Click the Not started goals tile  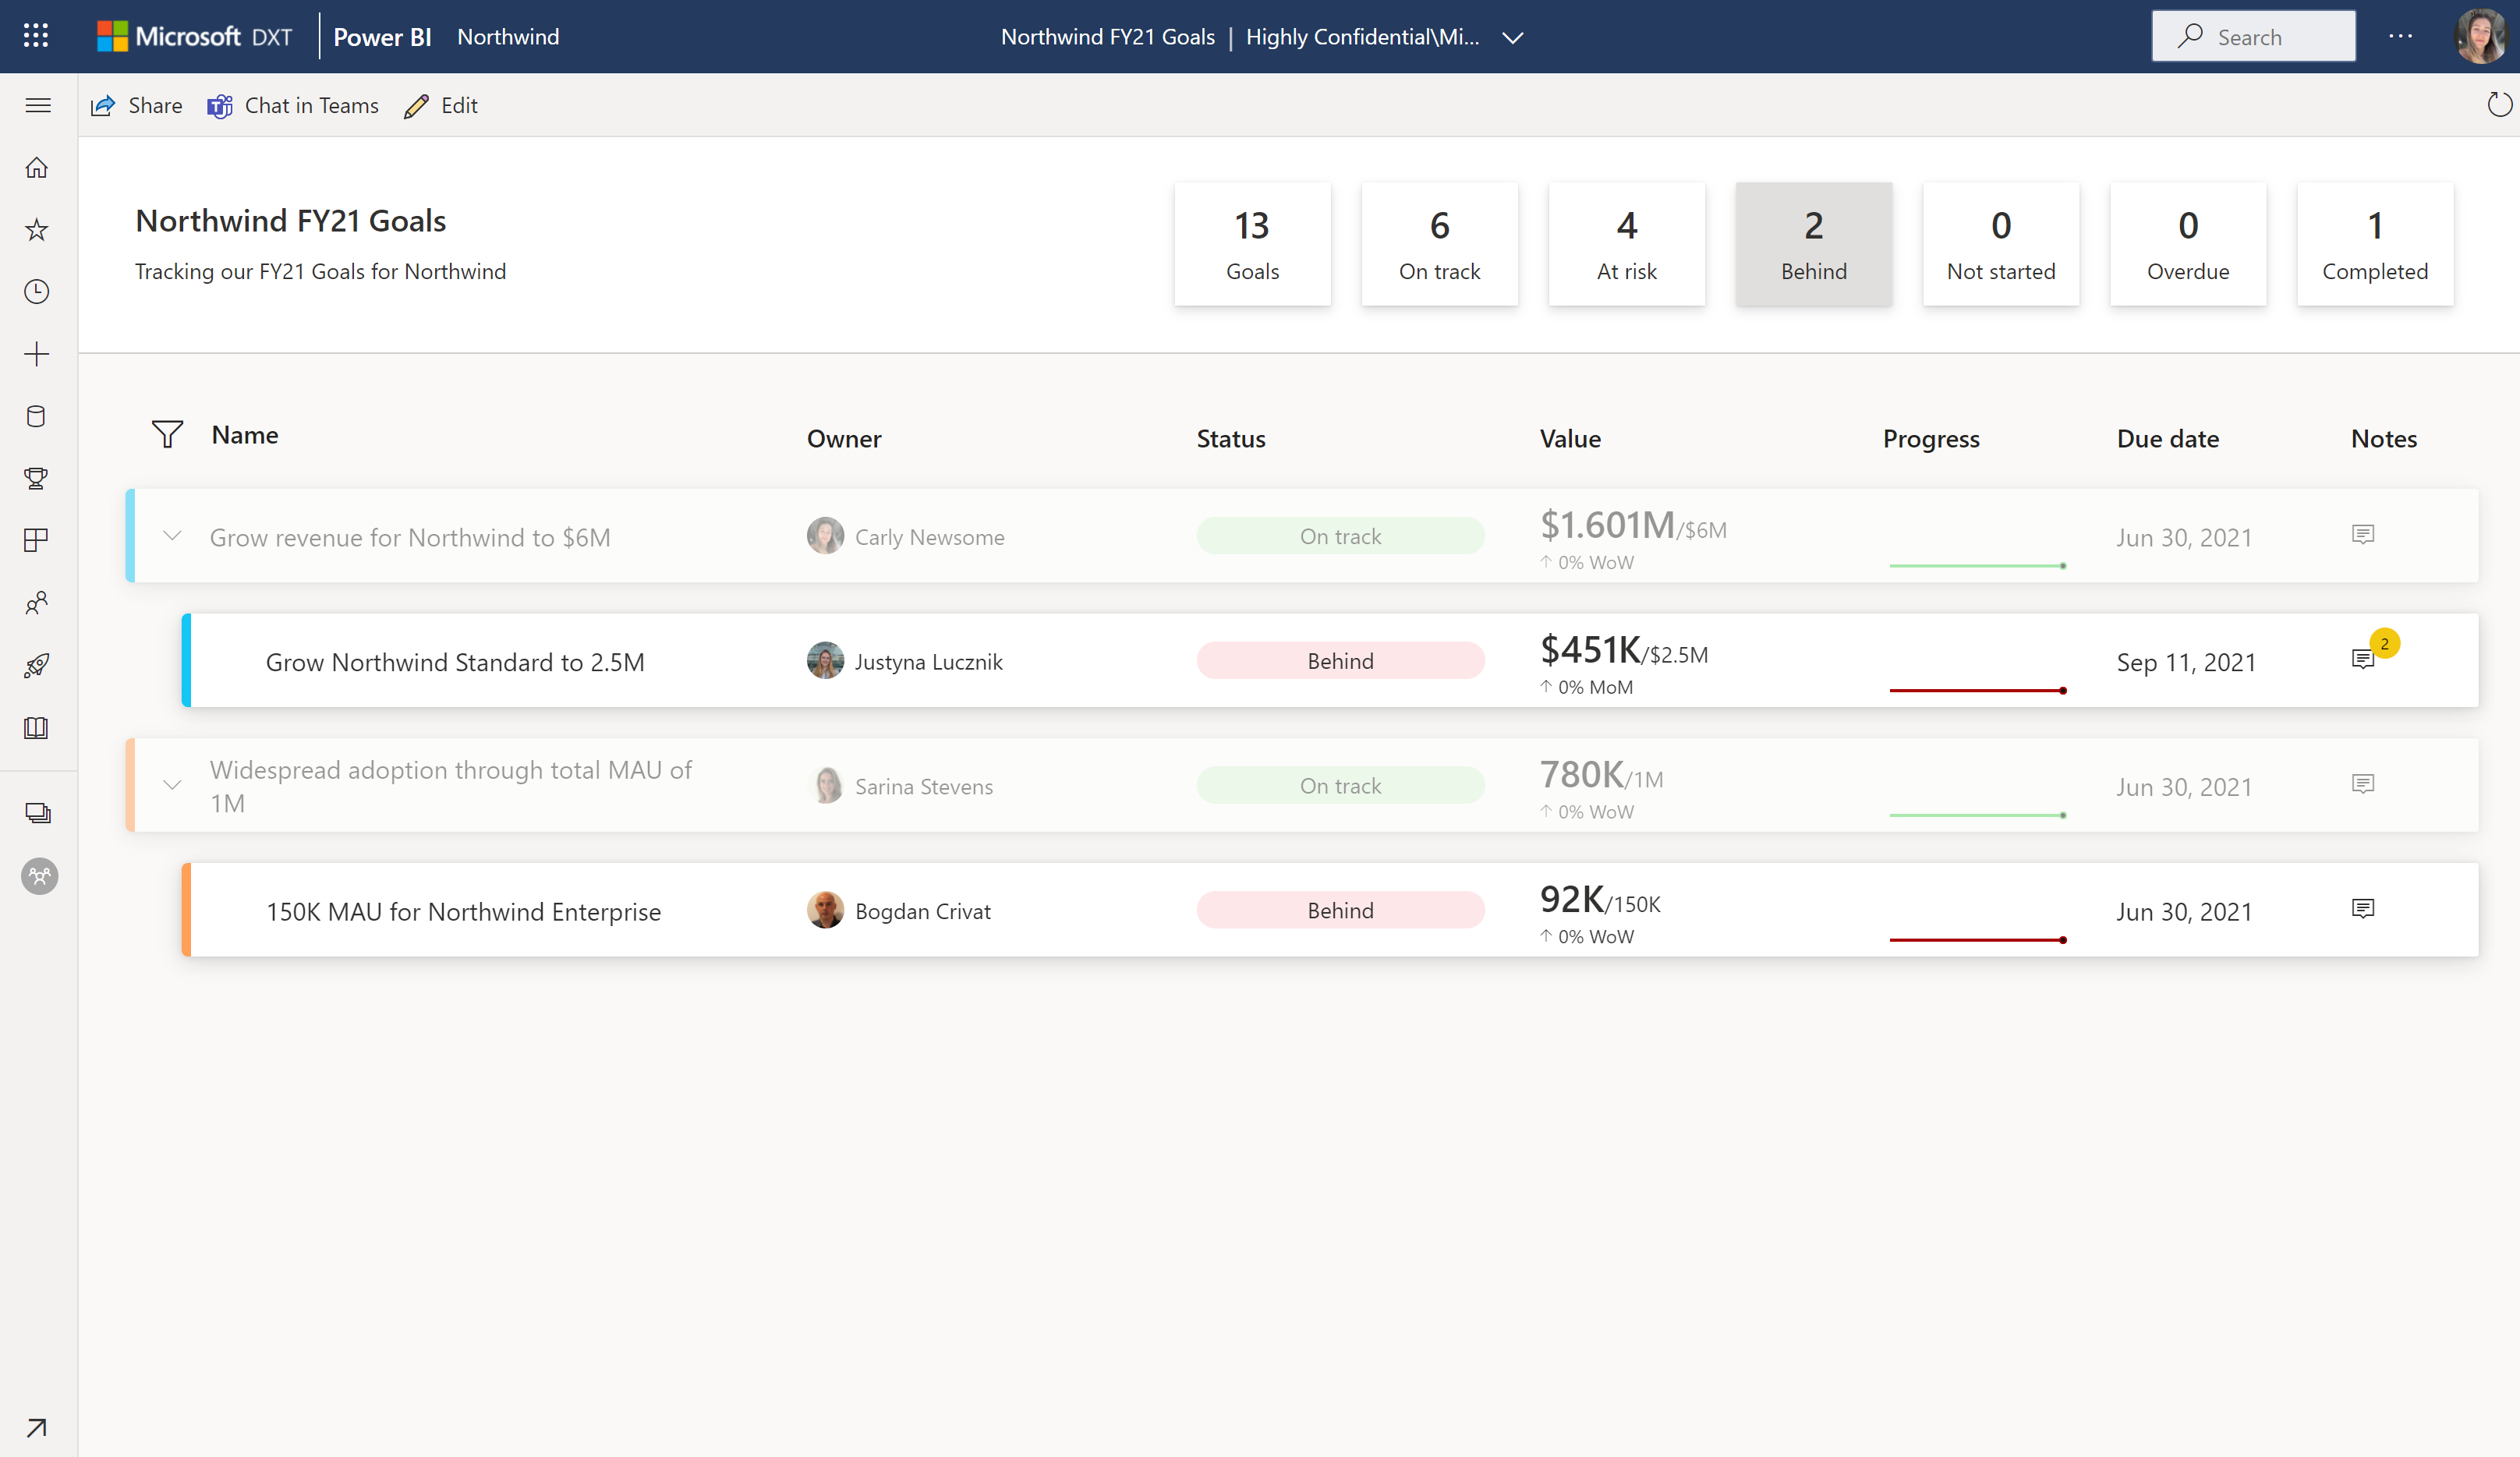2000,243
